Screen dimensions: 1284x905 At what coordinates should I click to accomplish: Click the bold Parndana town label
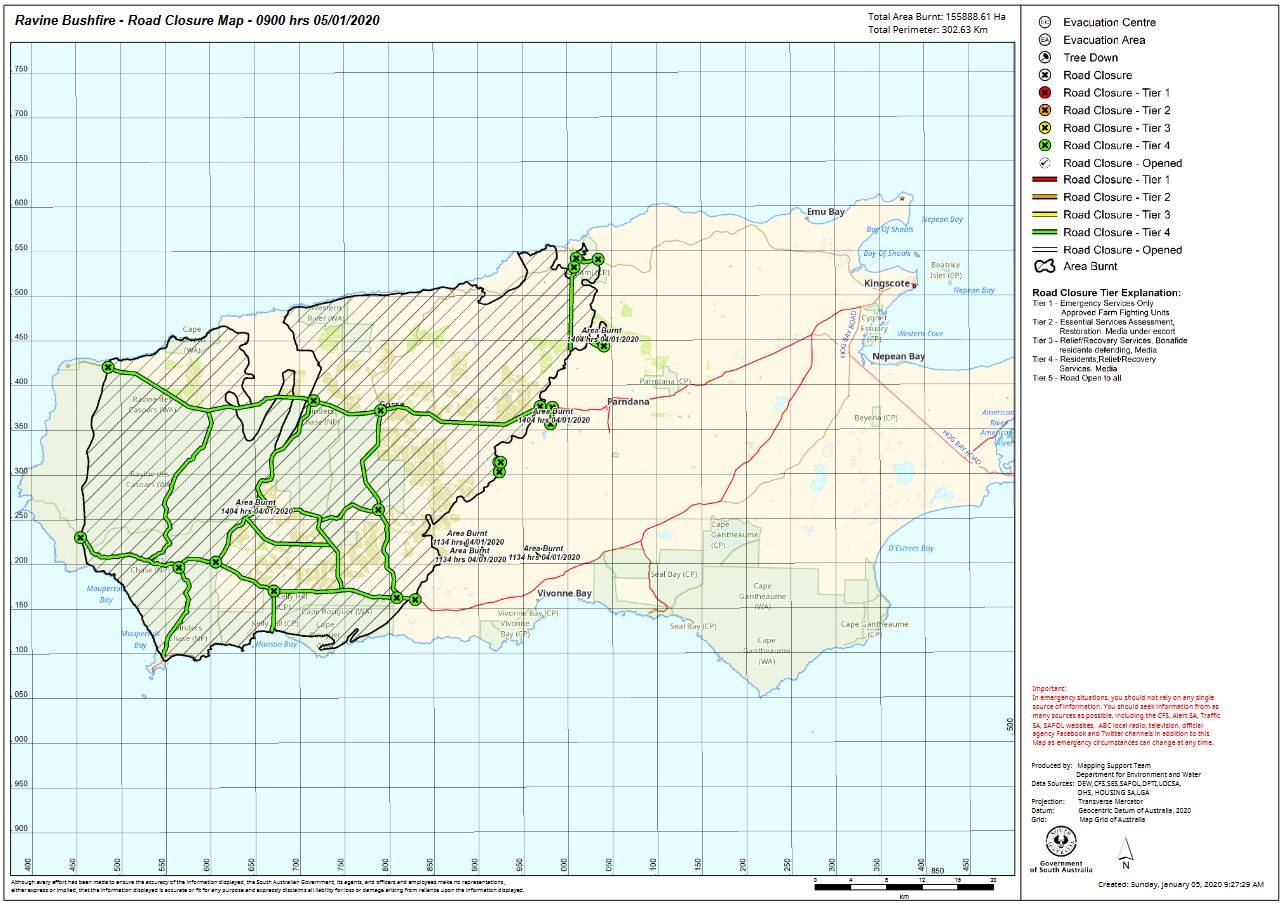tap(628, 402)
